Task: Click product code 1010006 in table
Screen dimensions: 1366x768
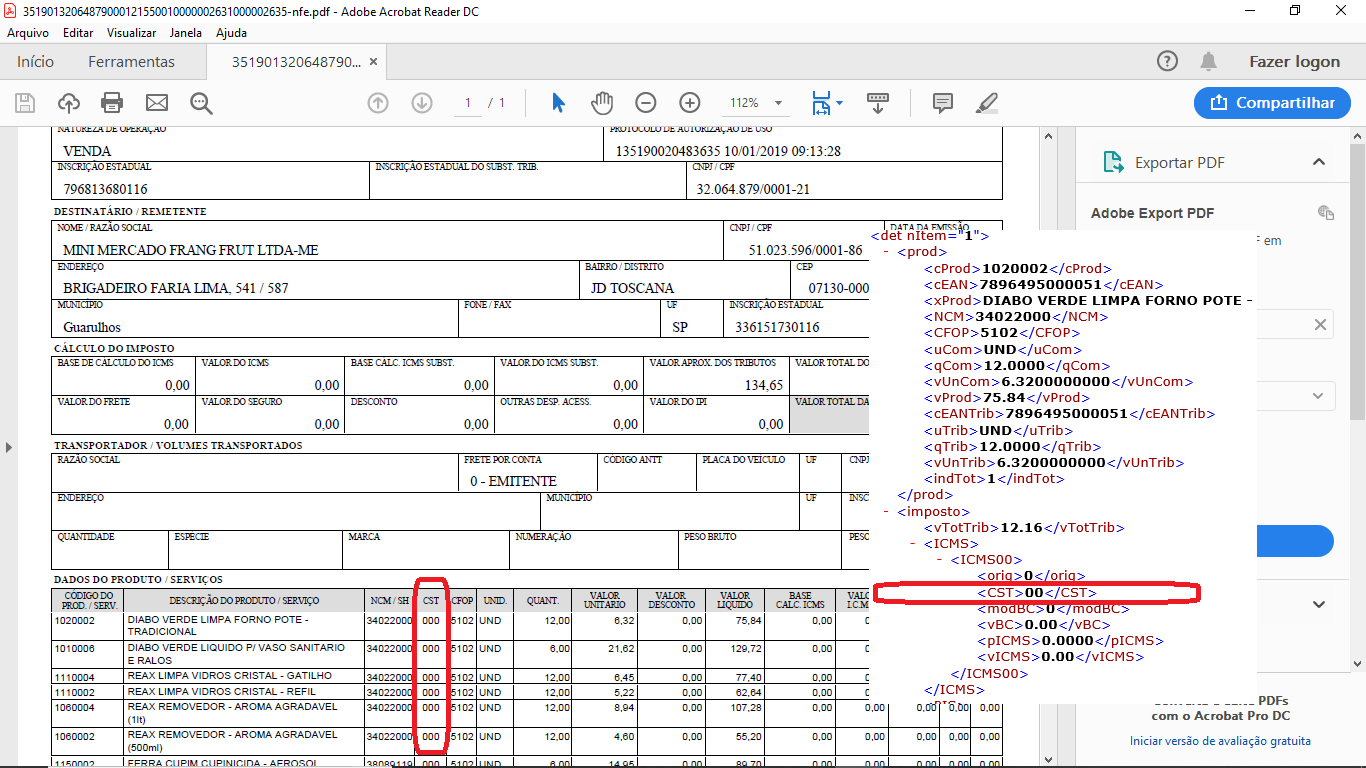Action: click(x=75, y=648)
